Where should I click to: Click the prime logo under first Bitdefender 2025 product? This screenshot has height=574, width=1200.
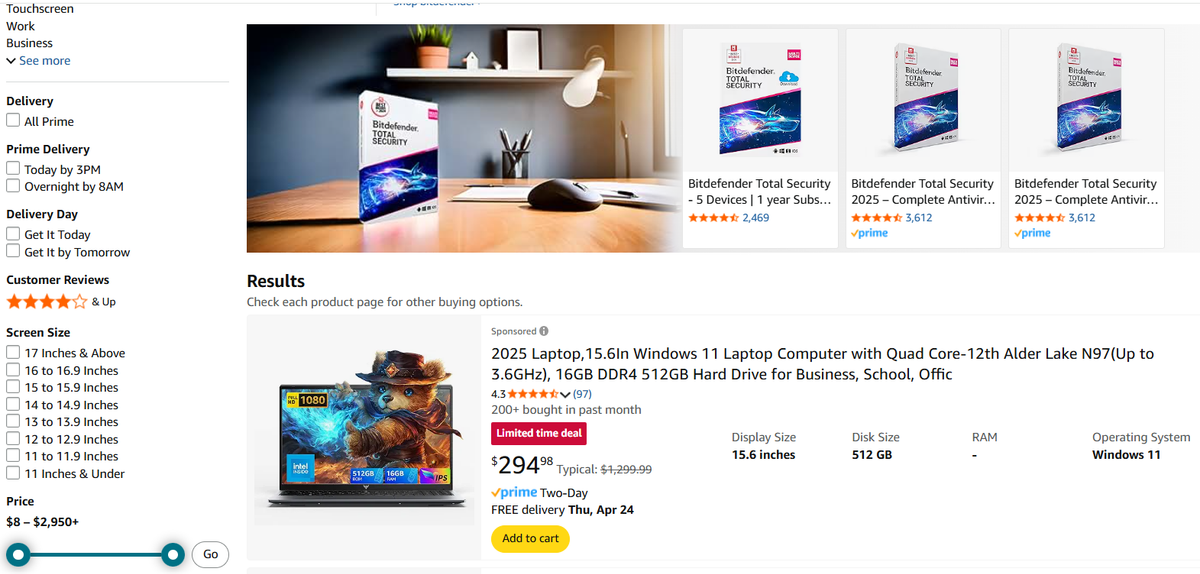coord(869,233)
